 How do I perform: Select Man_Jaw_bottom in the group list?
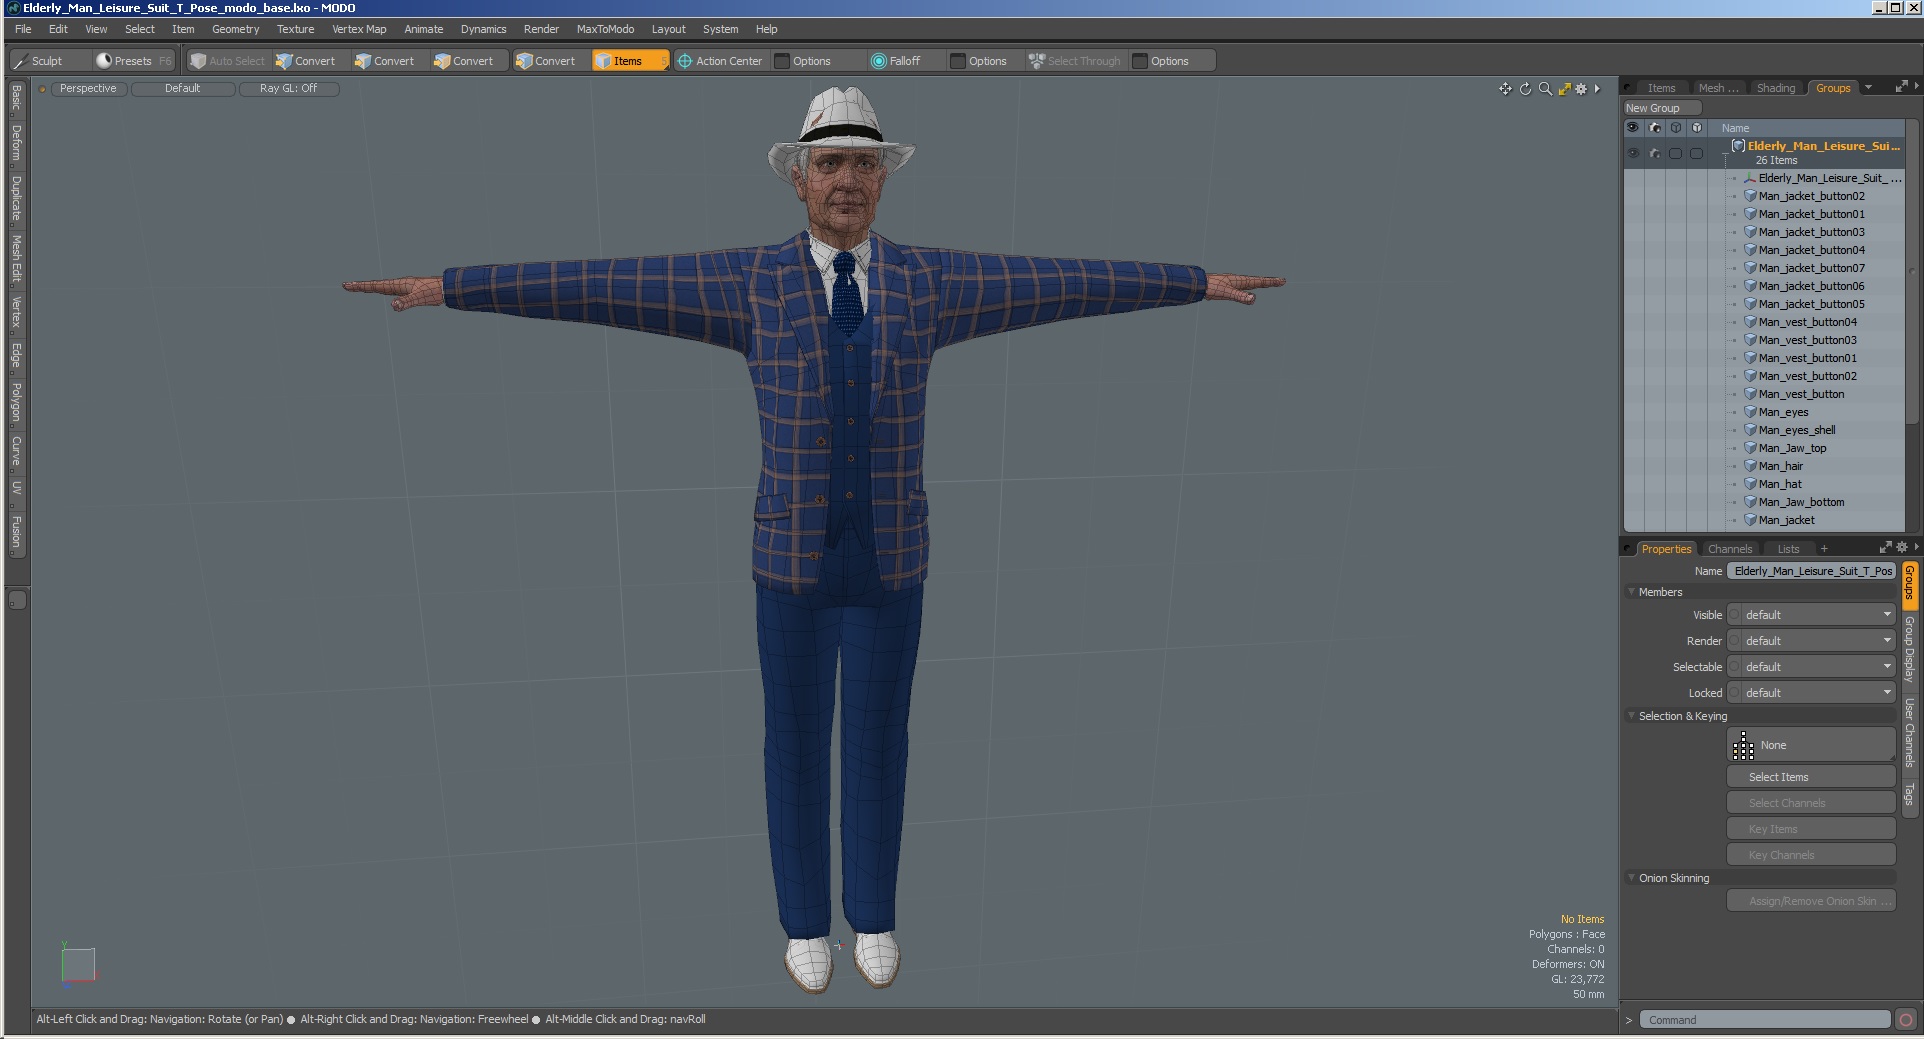(x=1801, y=502)
